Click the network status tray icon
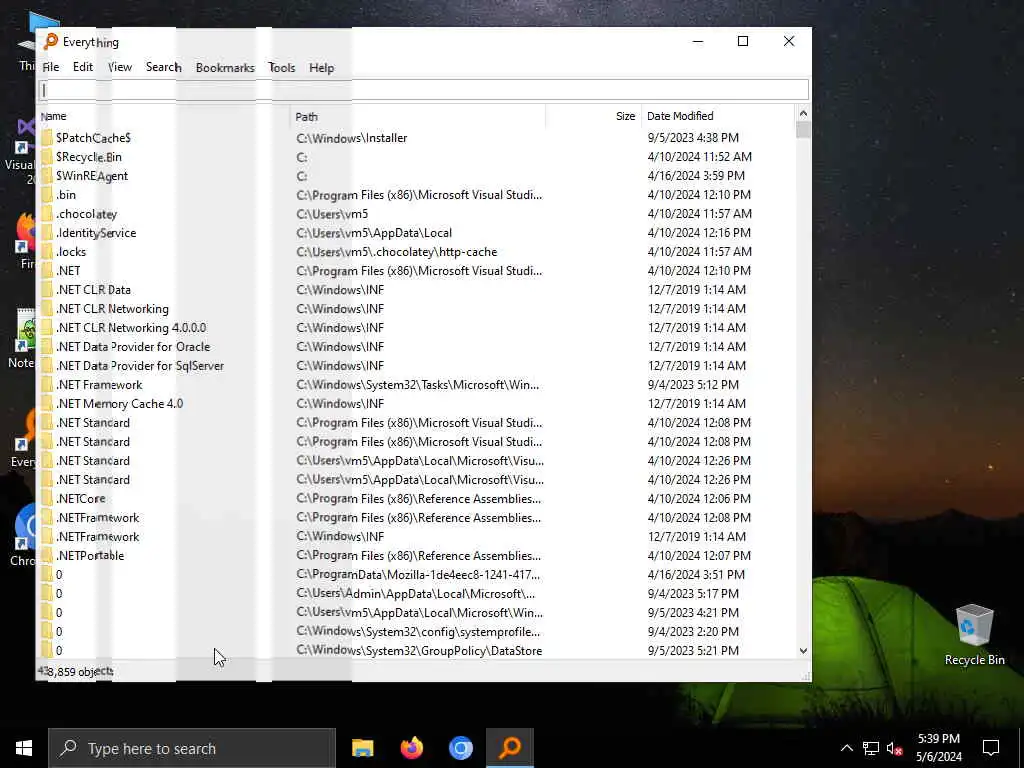The image size is (1024, 768). tap(871, 748)
